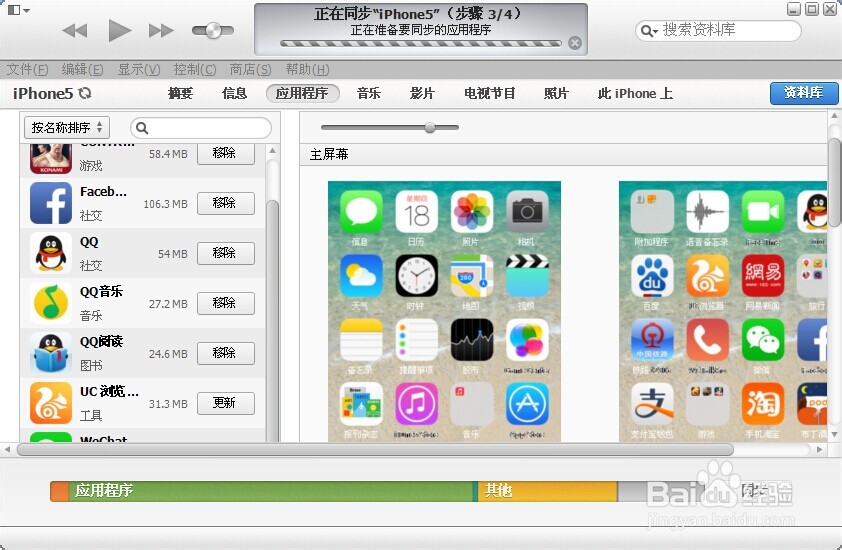842x550 pixels.
Task: Switch to the 照片 tab
Action: pos(556,93)
